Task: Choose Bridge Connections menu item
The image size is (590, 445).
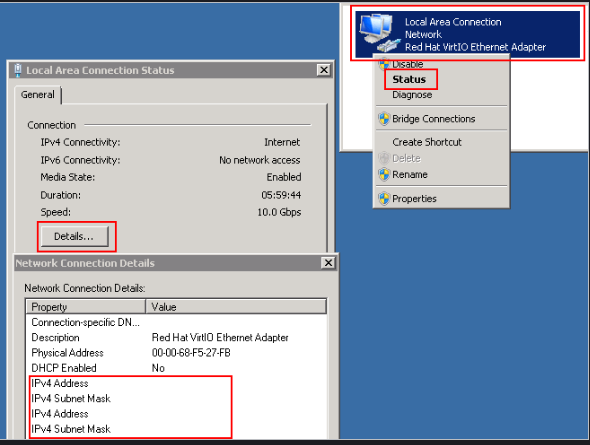Action: (433, 119)
